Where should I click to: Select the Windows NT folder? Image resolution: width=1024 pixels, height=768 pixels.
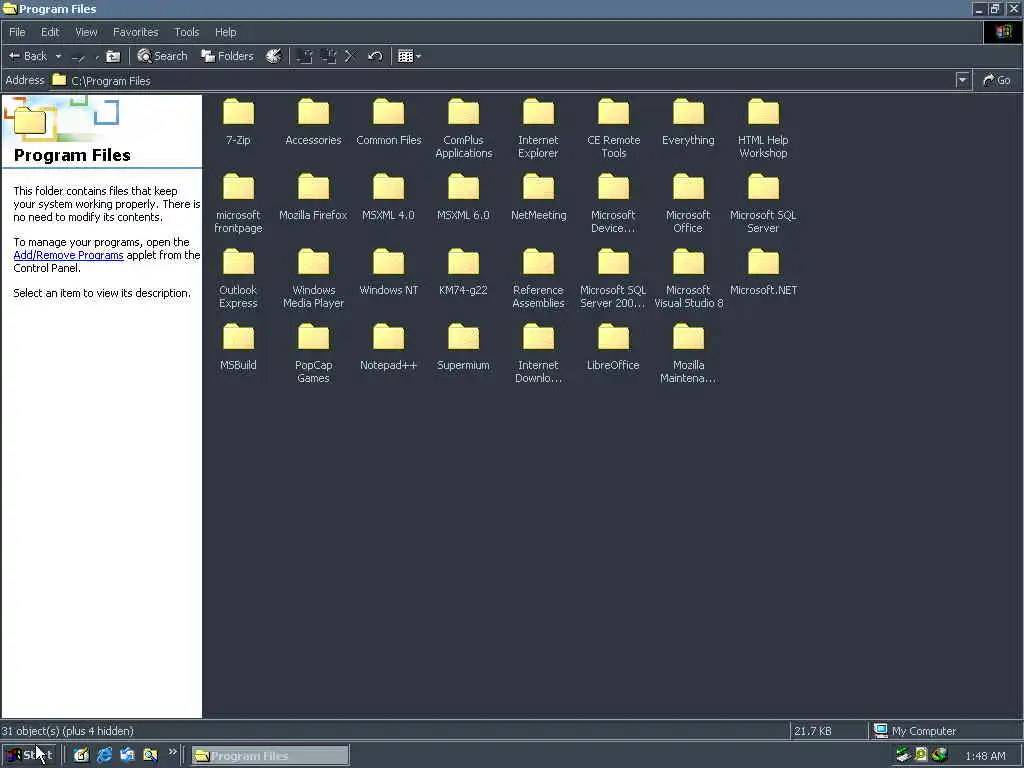point(389,271)
